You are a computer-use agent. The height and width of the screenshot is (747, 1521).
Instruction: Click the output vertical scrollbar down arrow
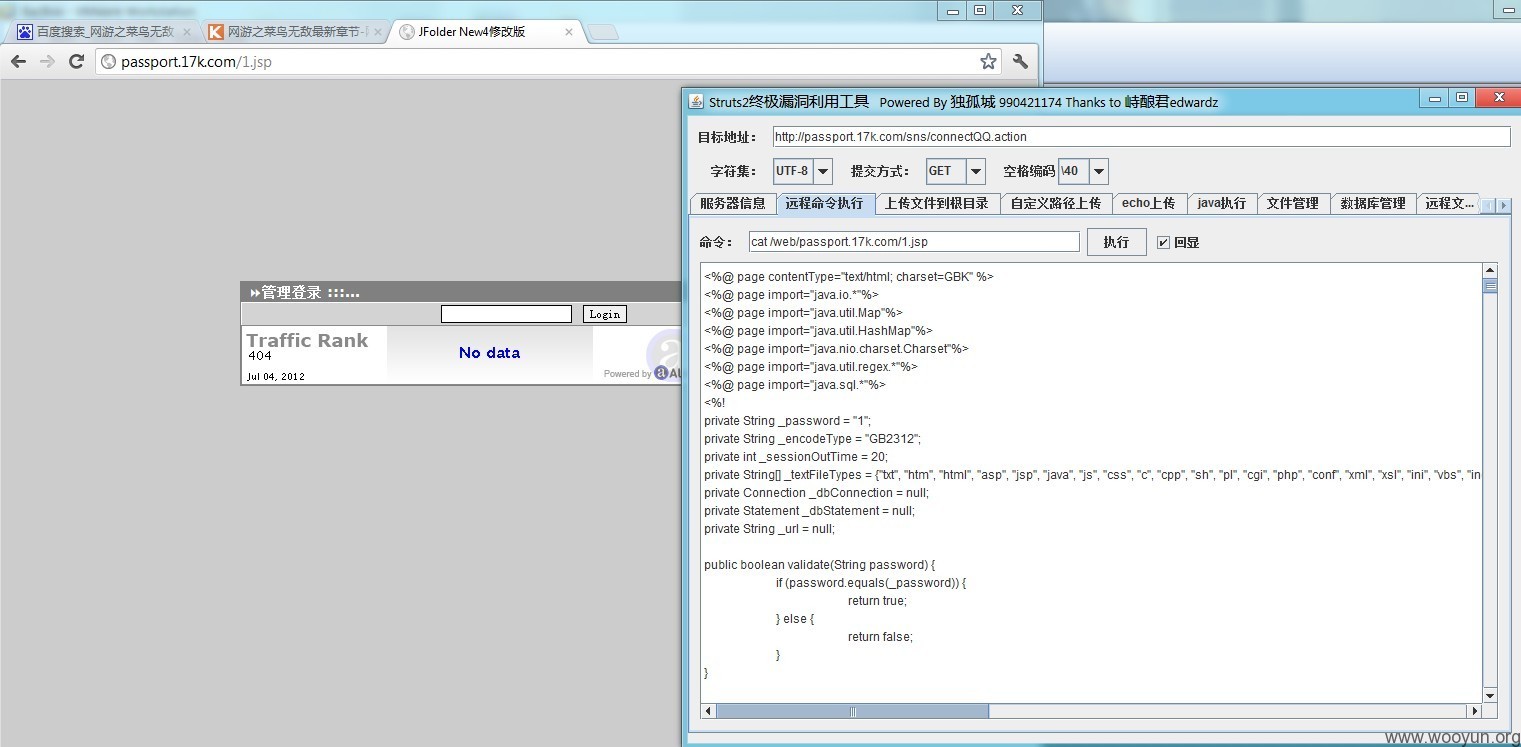[1490, 695]
